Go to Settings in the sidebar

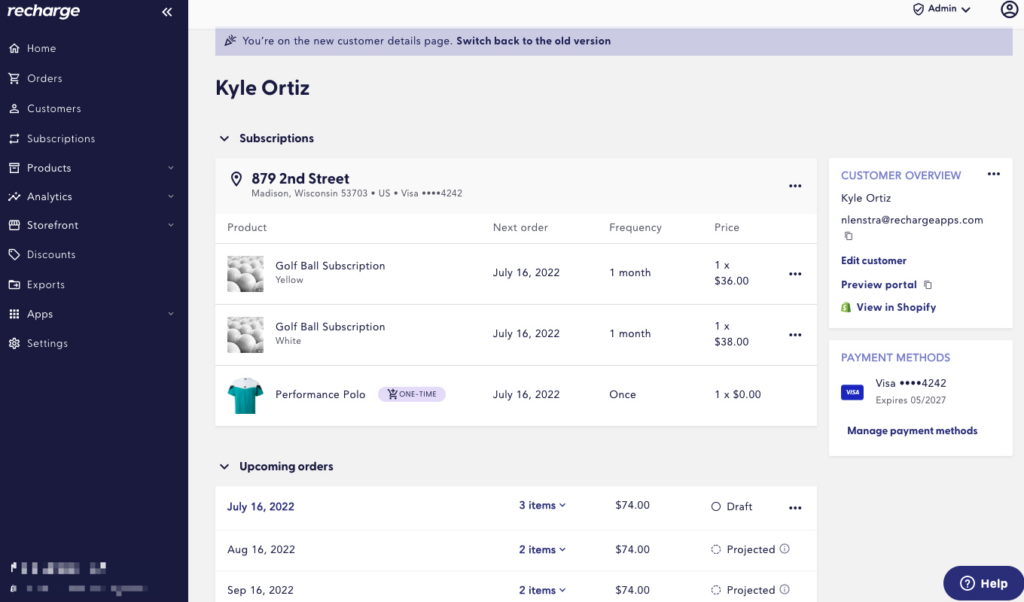(45, 343)
